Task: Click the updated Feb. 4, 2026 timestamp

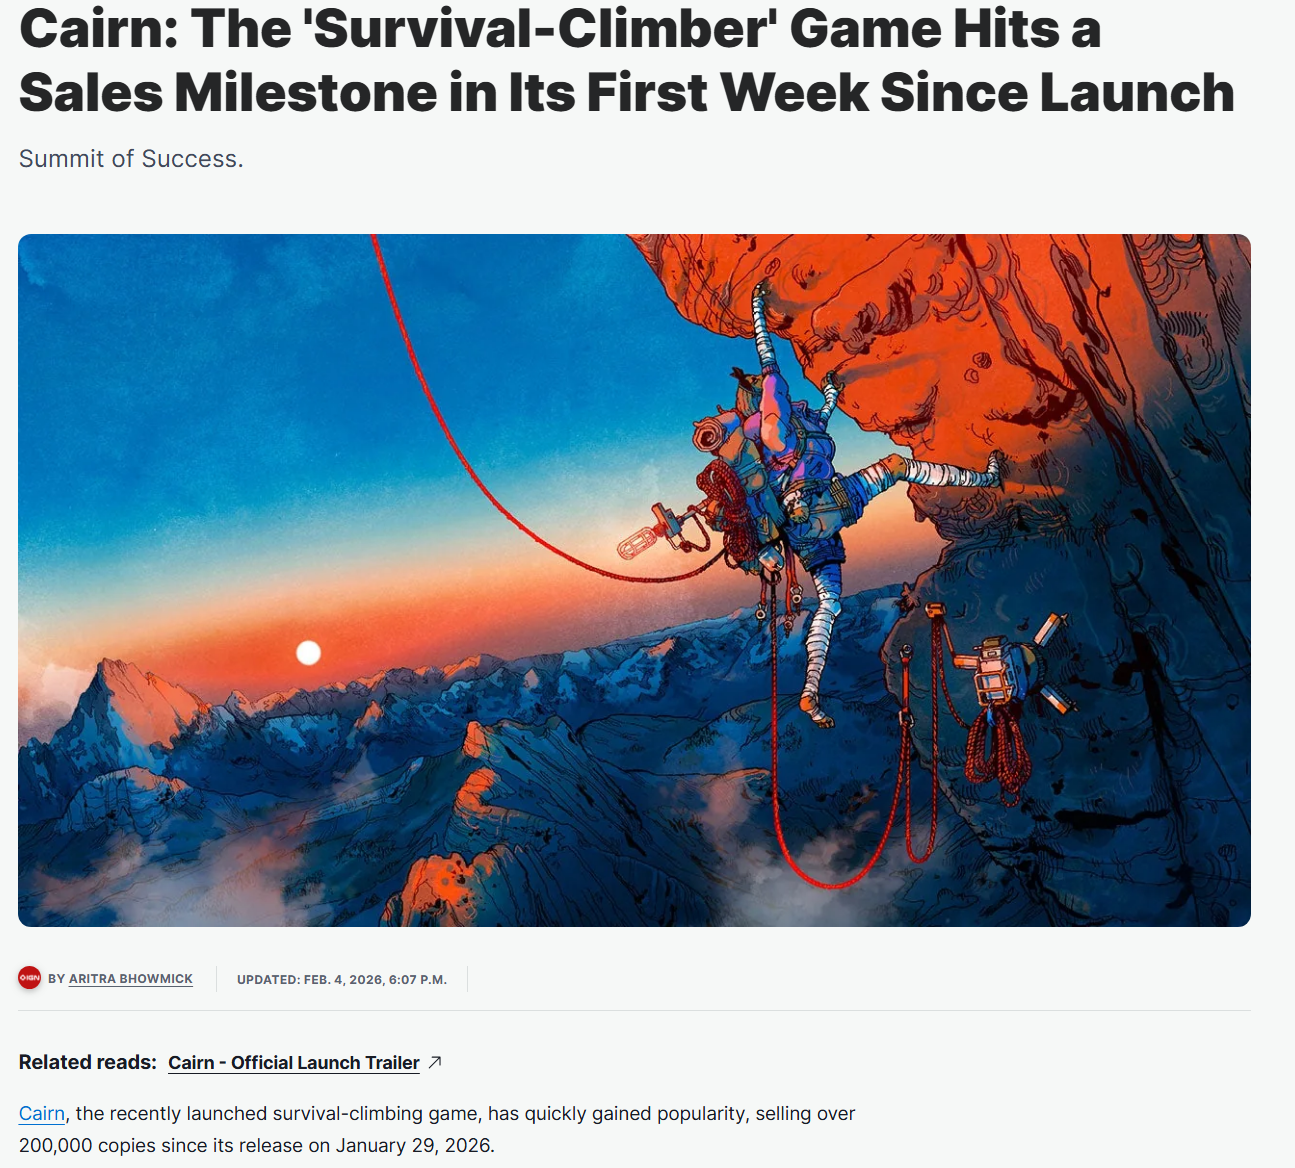Action: click(x=342, y=979)
